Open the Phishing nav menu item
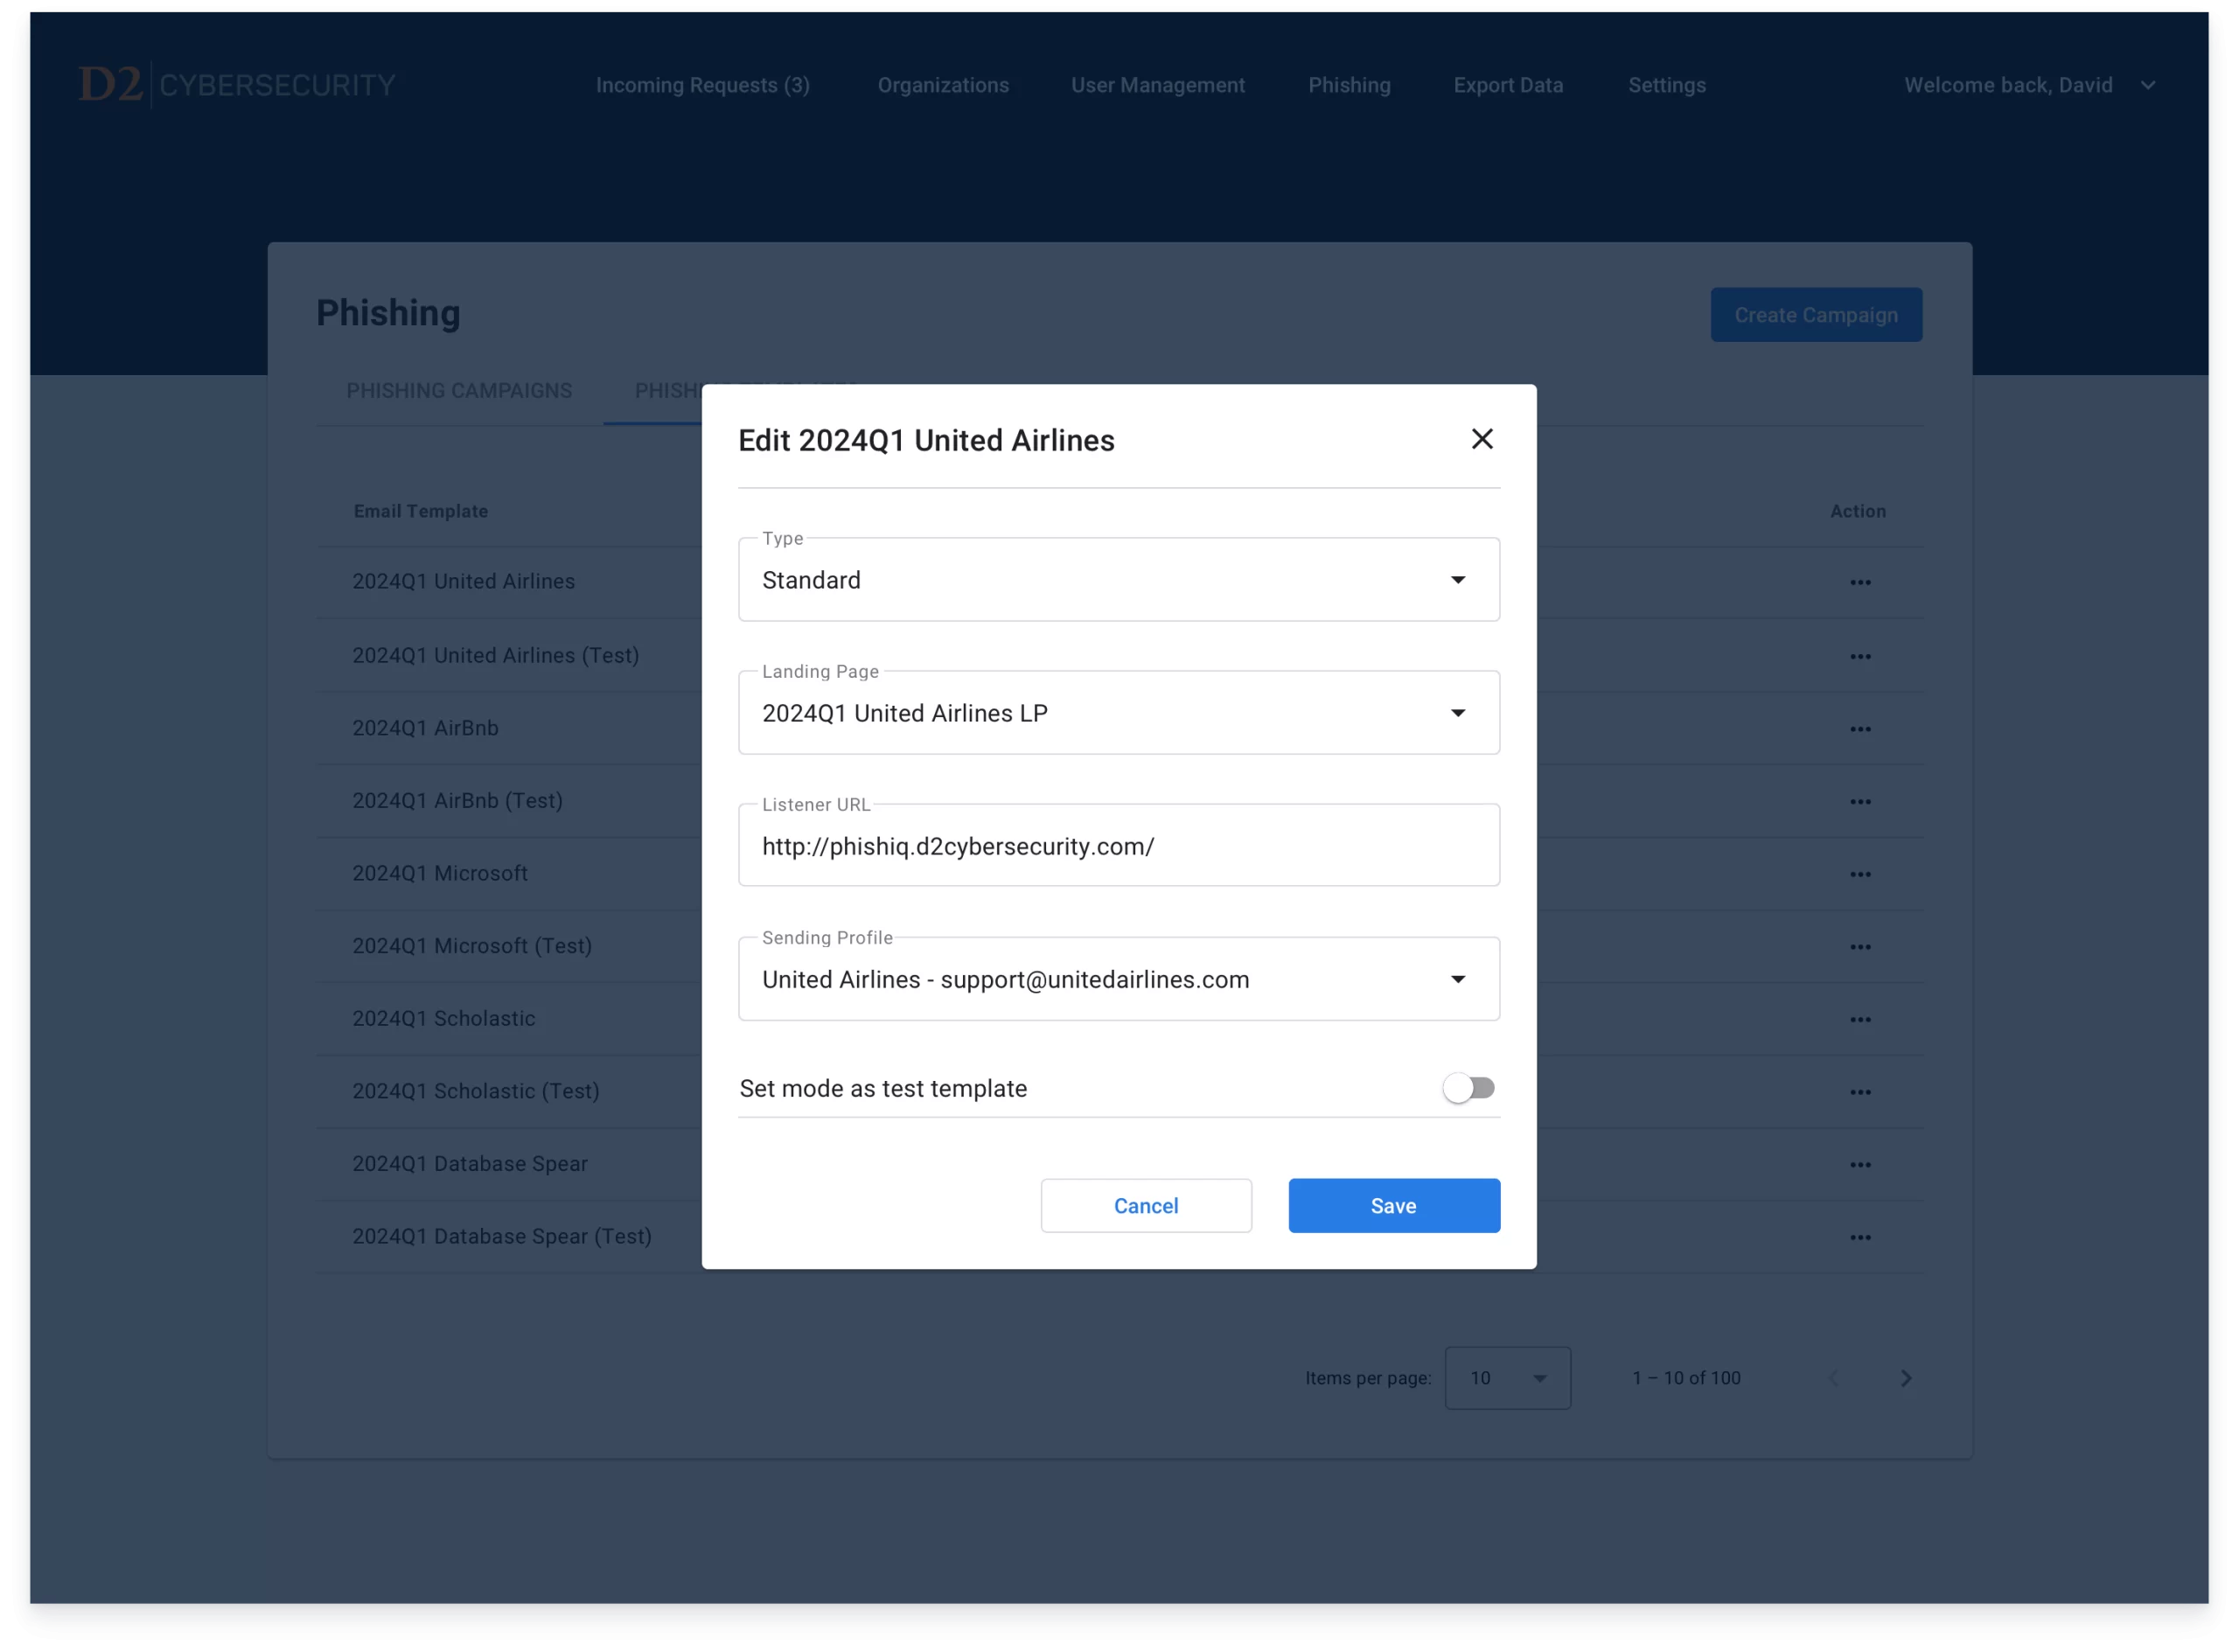 tap(1349, 83)
